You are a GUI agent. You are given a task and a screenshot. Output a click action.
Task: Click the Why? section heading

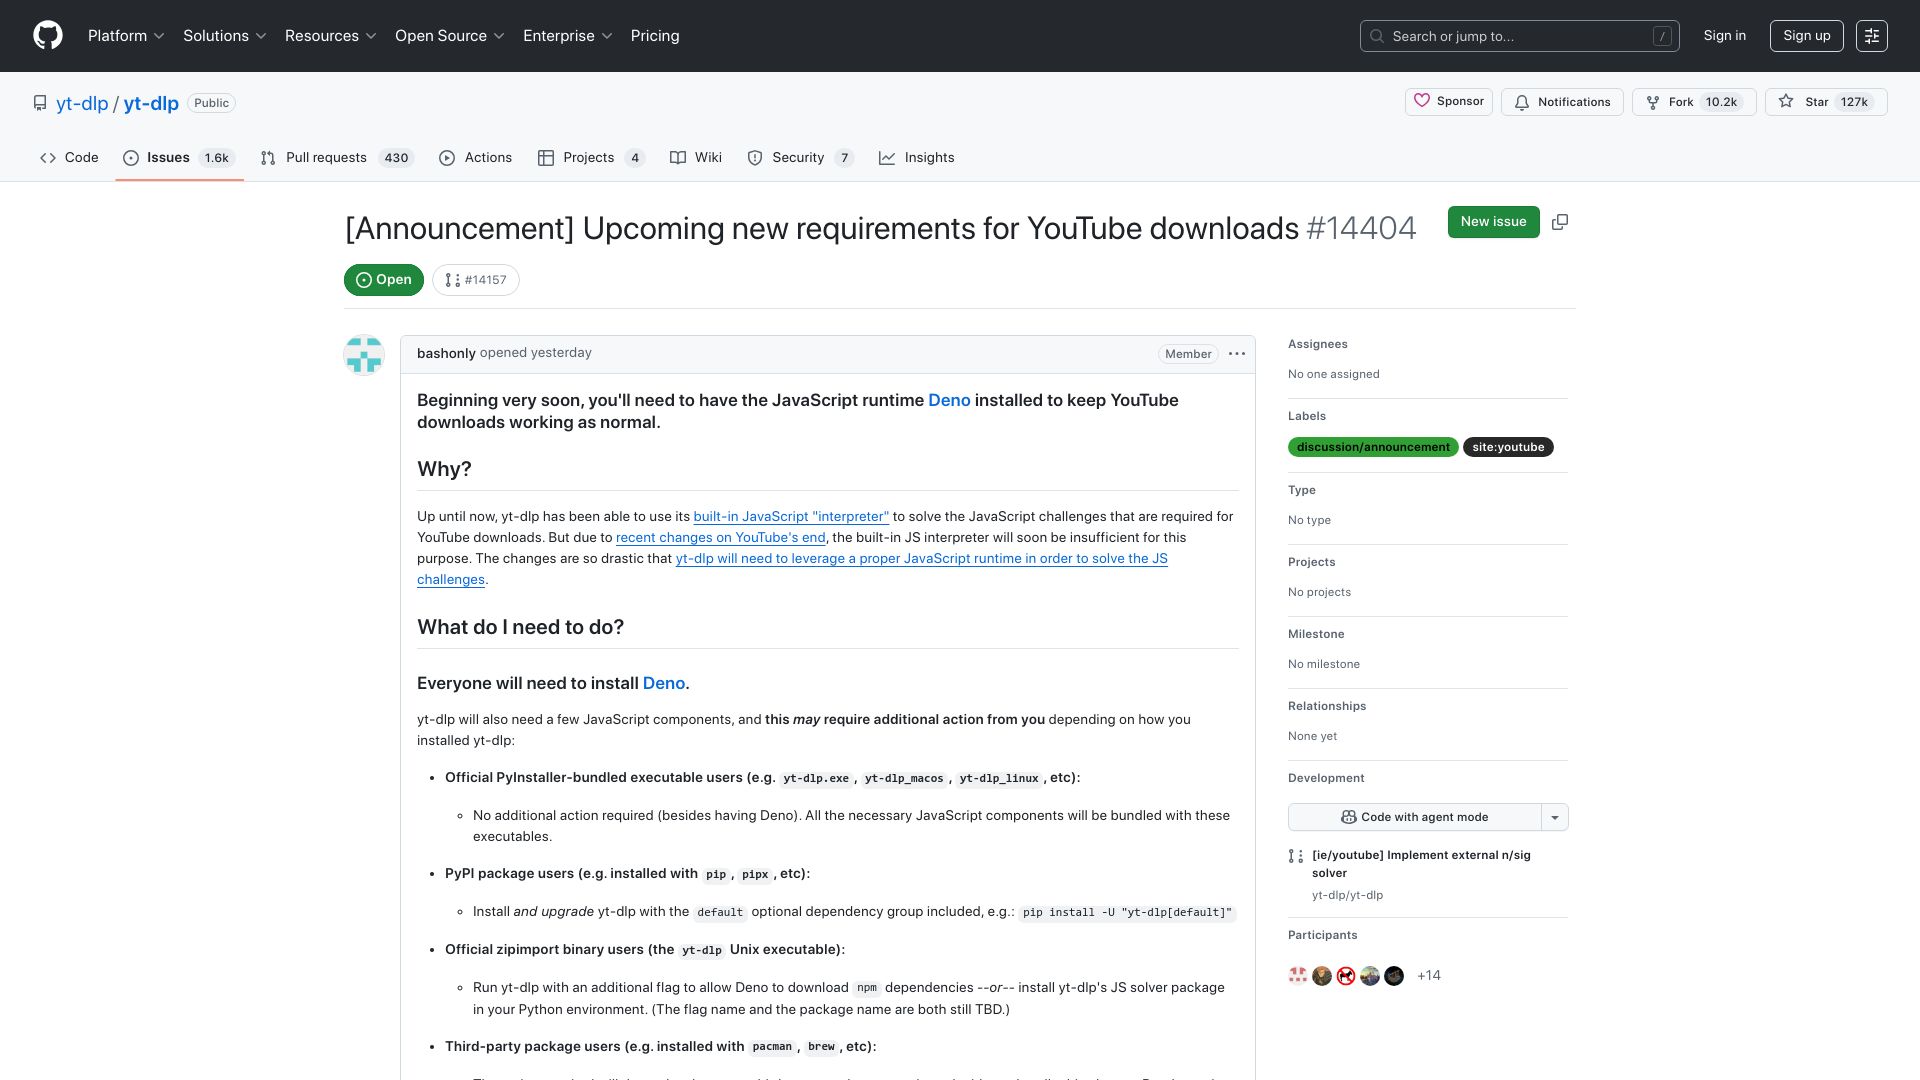[x=444, y=469]
